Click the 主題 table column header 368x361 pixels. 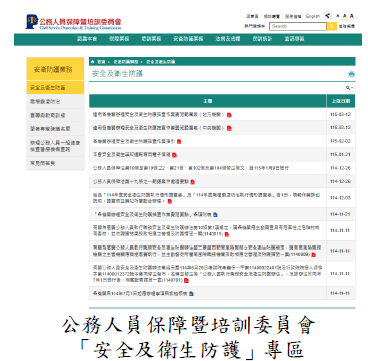(x=208, y=101)
